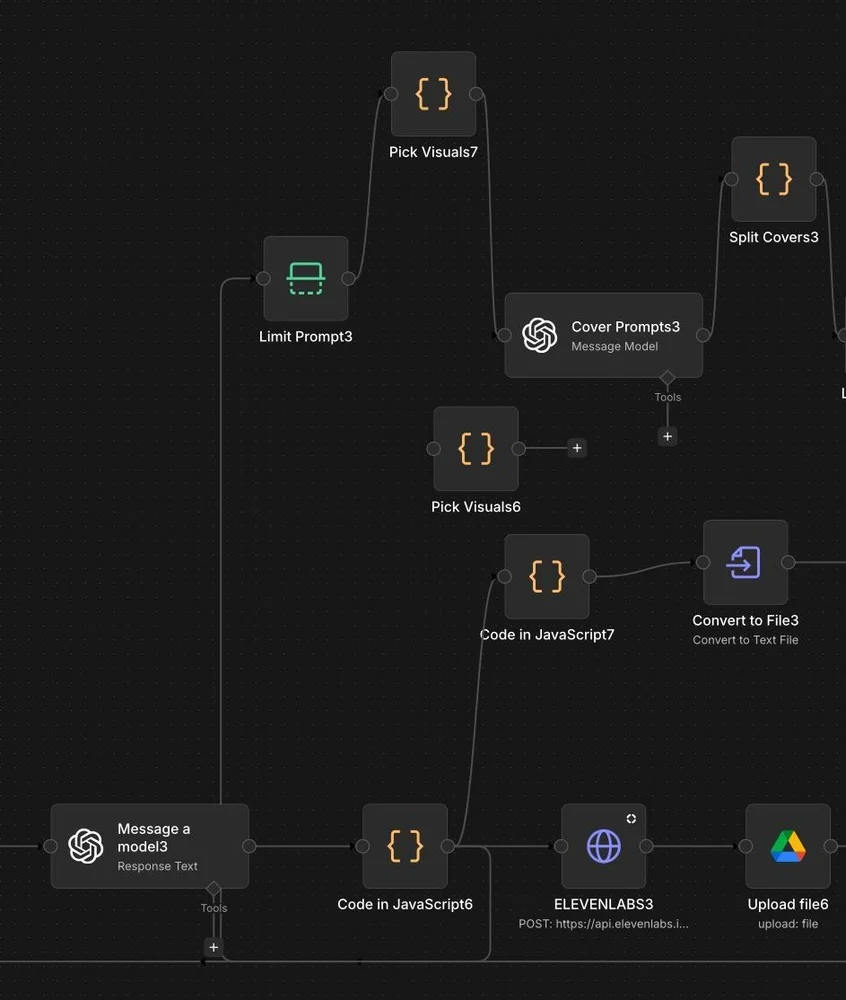The height and width of the screenshot is (1000, 846).
Task: Add a node with plus after Pick Visuals6
Action: [577, 448]
